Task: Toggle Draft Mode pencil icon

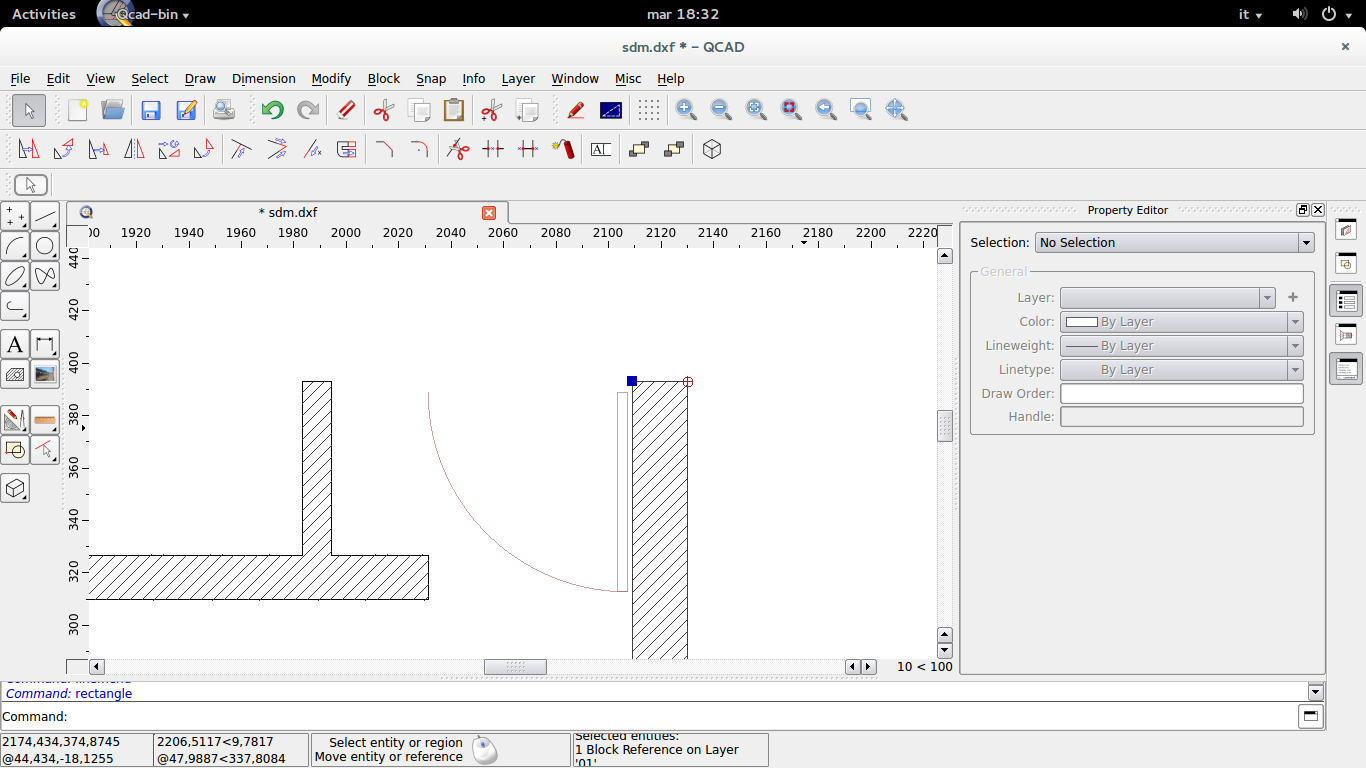Action: 575,110
